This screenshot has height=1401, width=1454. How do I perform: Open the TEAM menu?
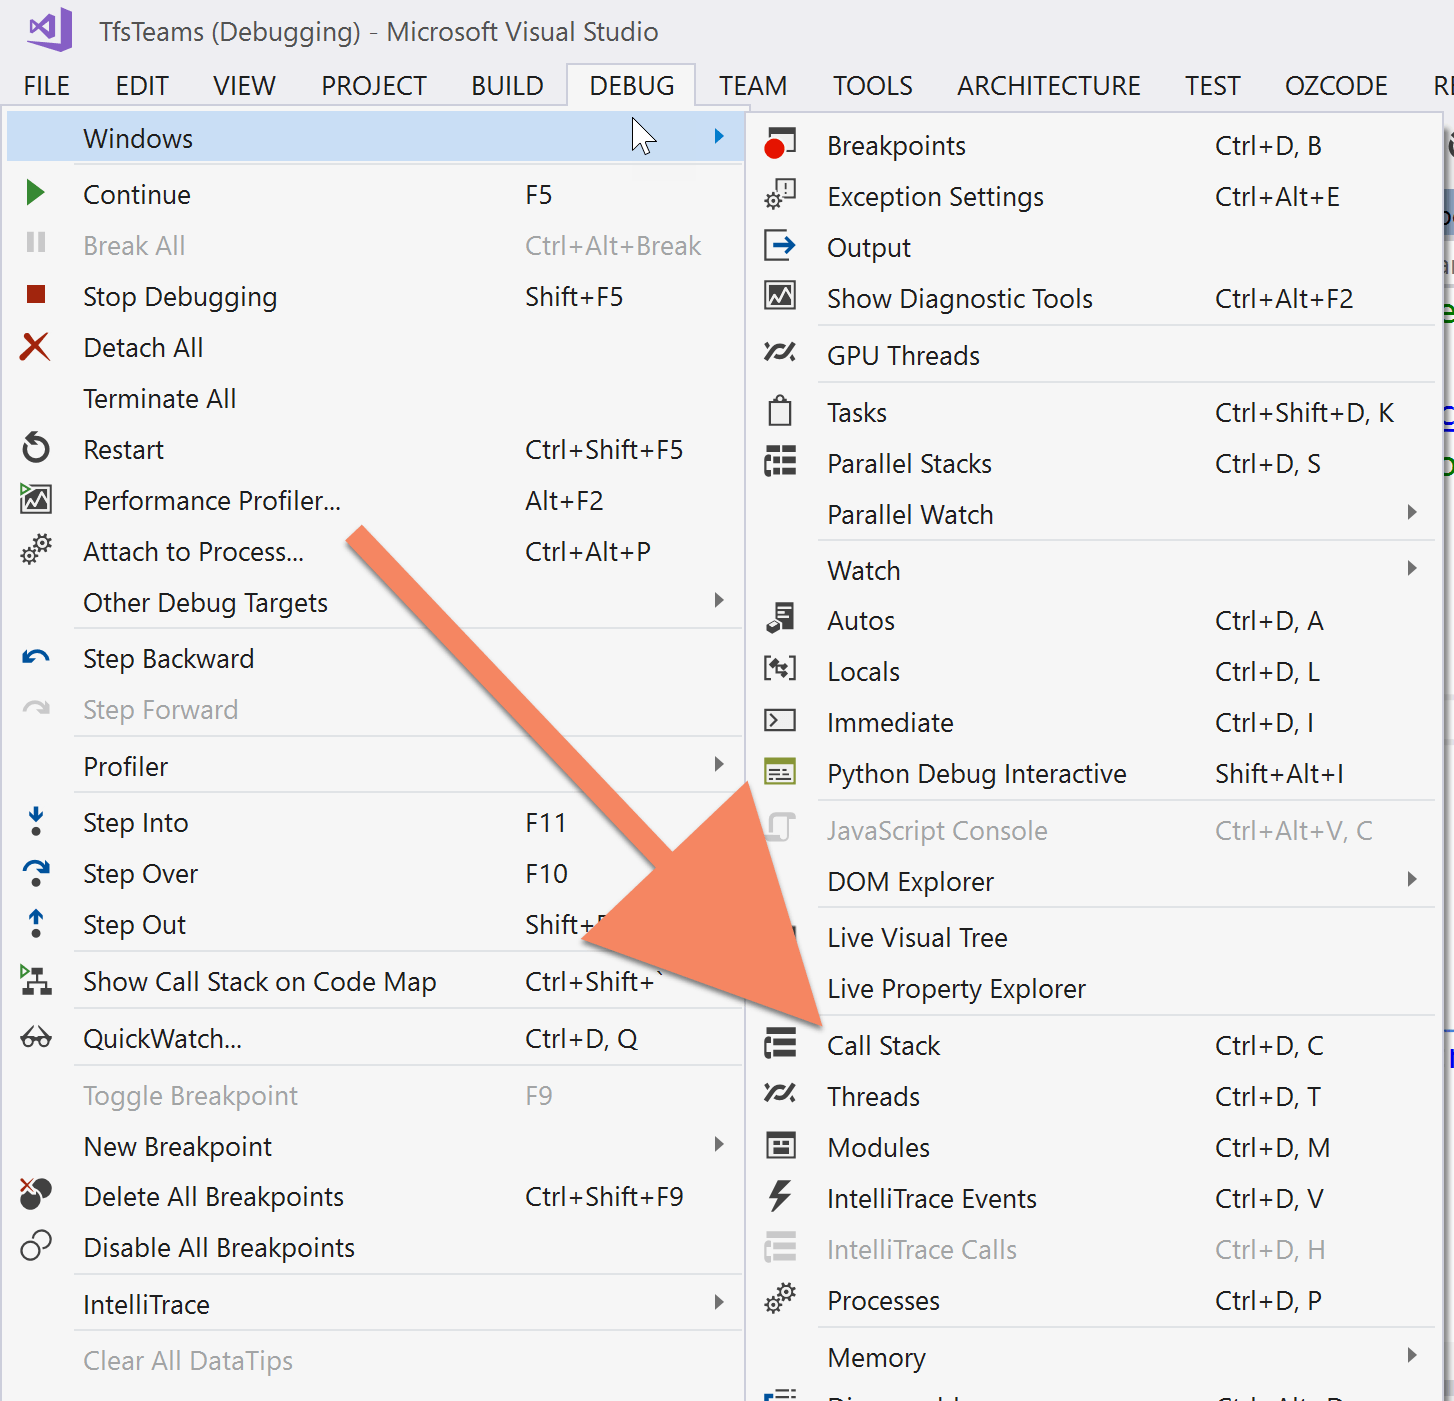(753, 86)
